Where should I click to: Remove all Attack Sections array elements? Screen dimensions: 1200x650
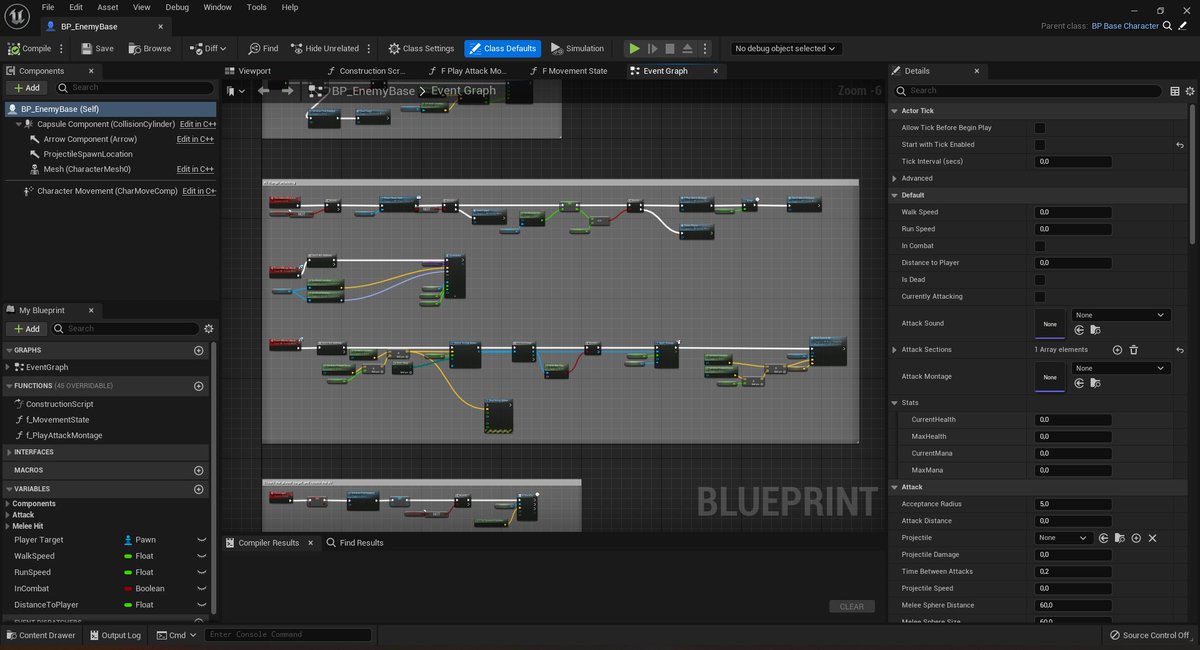click(x=1134, y=350)
